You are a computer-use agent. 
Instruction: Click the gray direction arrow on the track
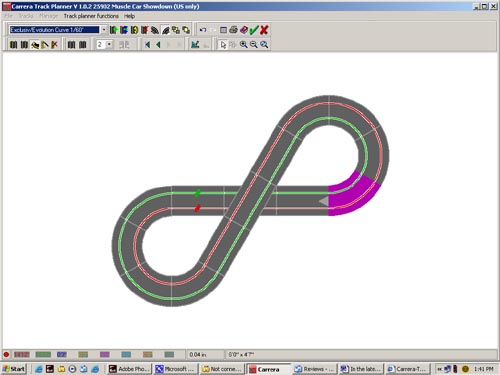click(323, 201)
